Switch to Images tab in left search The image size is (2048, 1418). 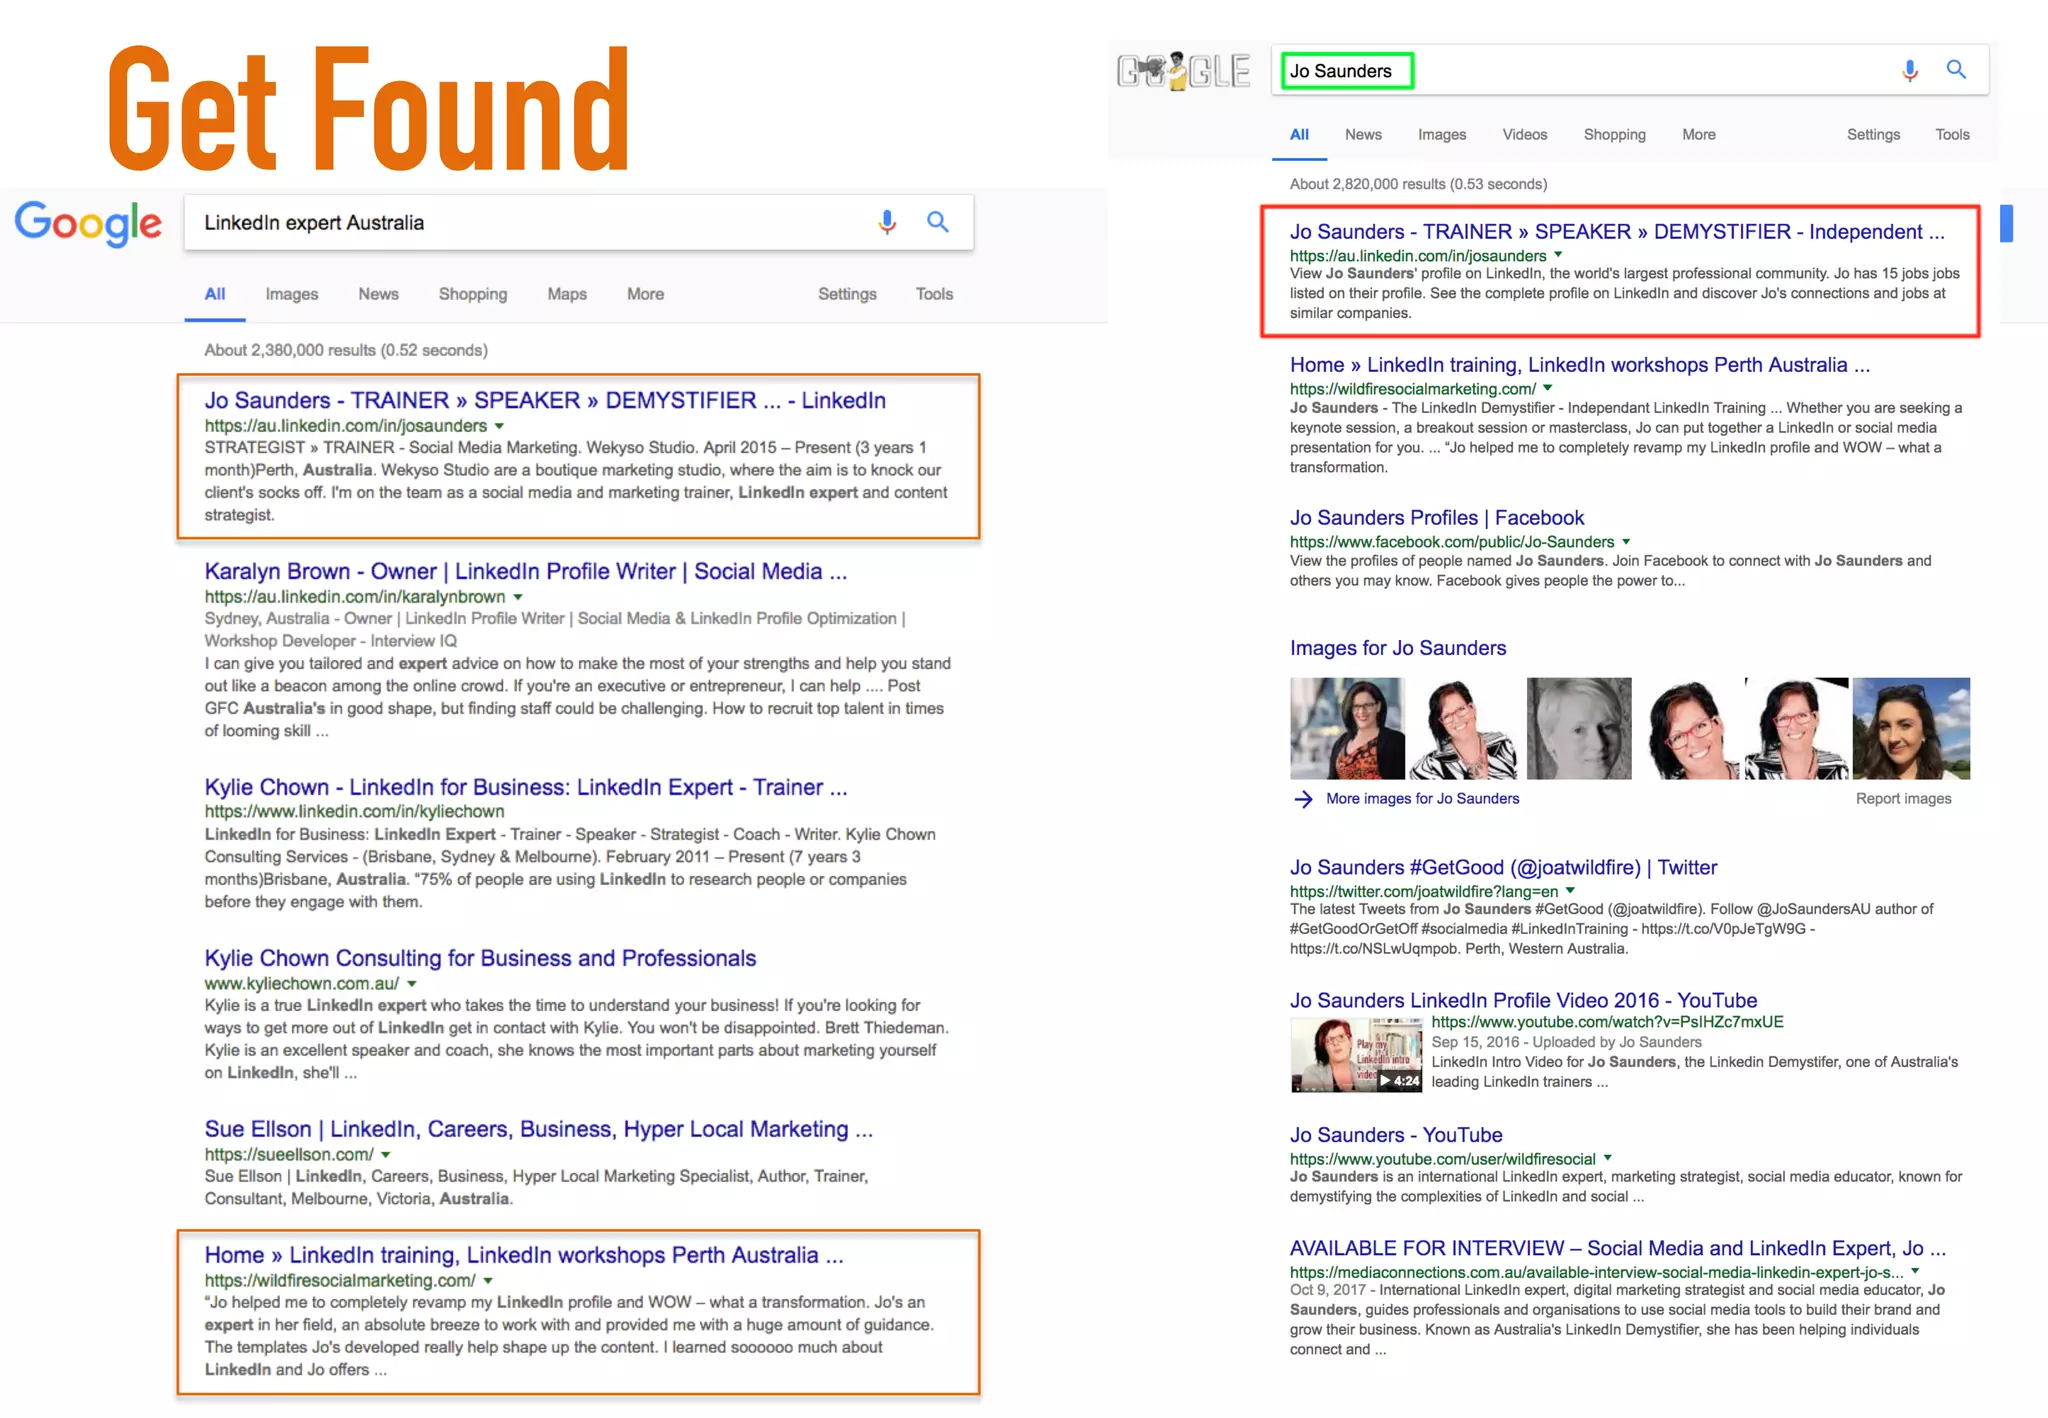[x=292, y=294]
